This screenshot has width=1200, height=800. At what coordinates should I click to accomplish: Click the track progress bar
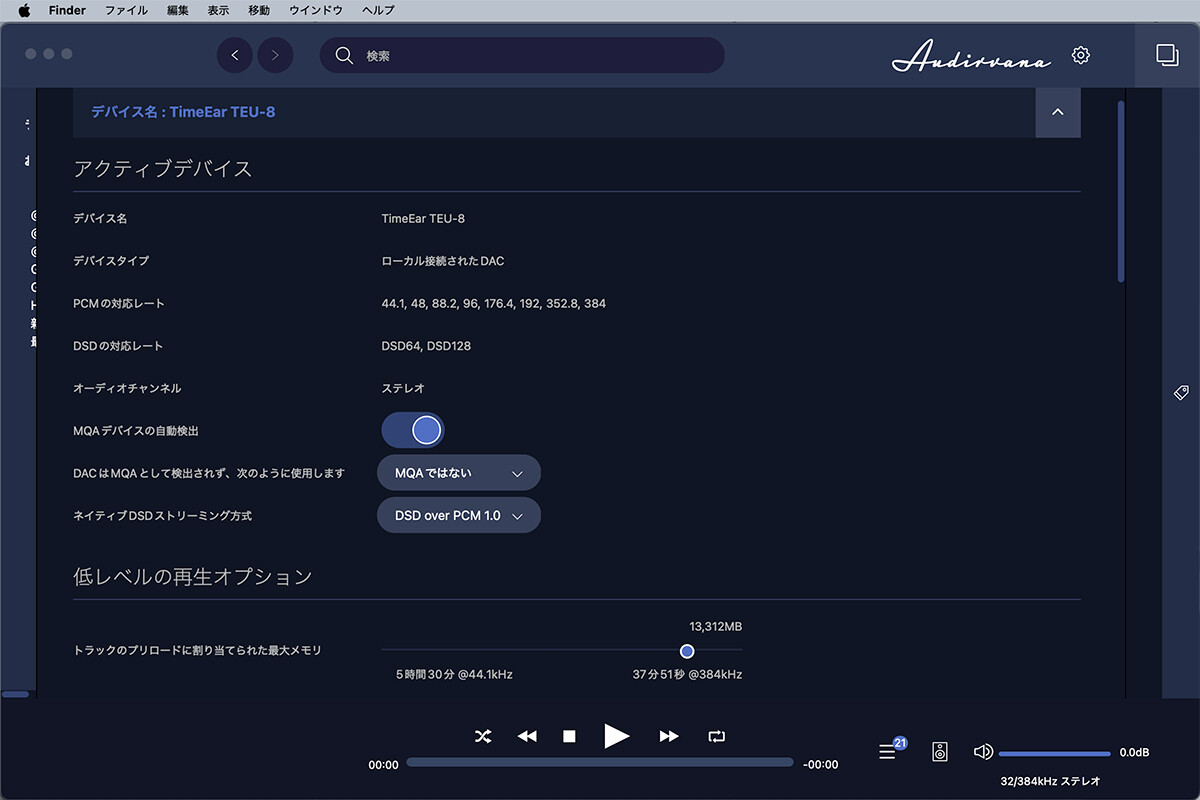600,762
